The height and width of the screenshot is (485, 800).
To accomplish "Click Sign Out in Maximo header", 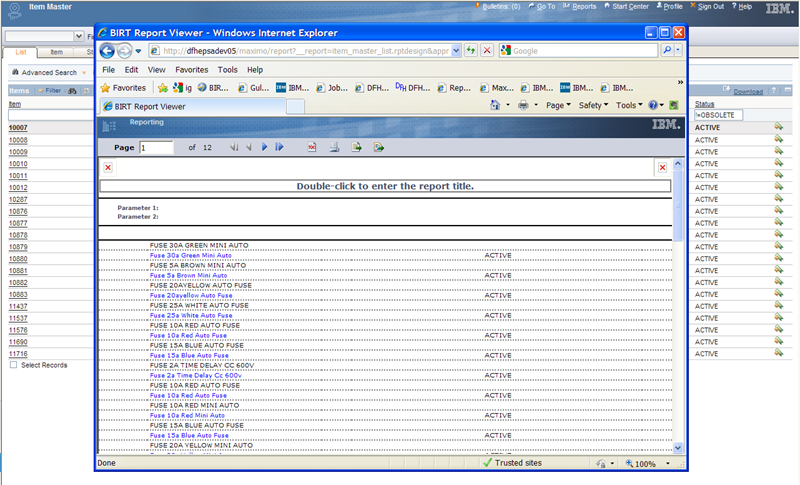I will (707, 6).
